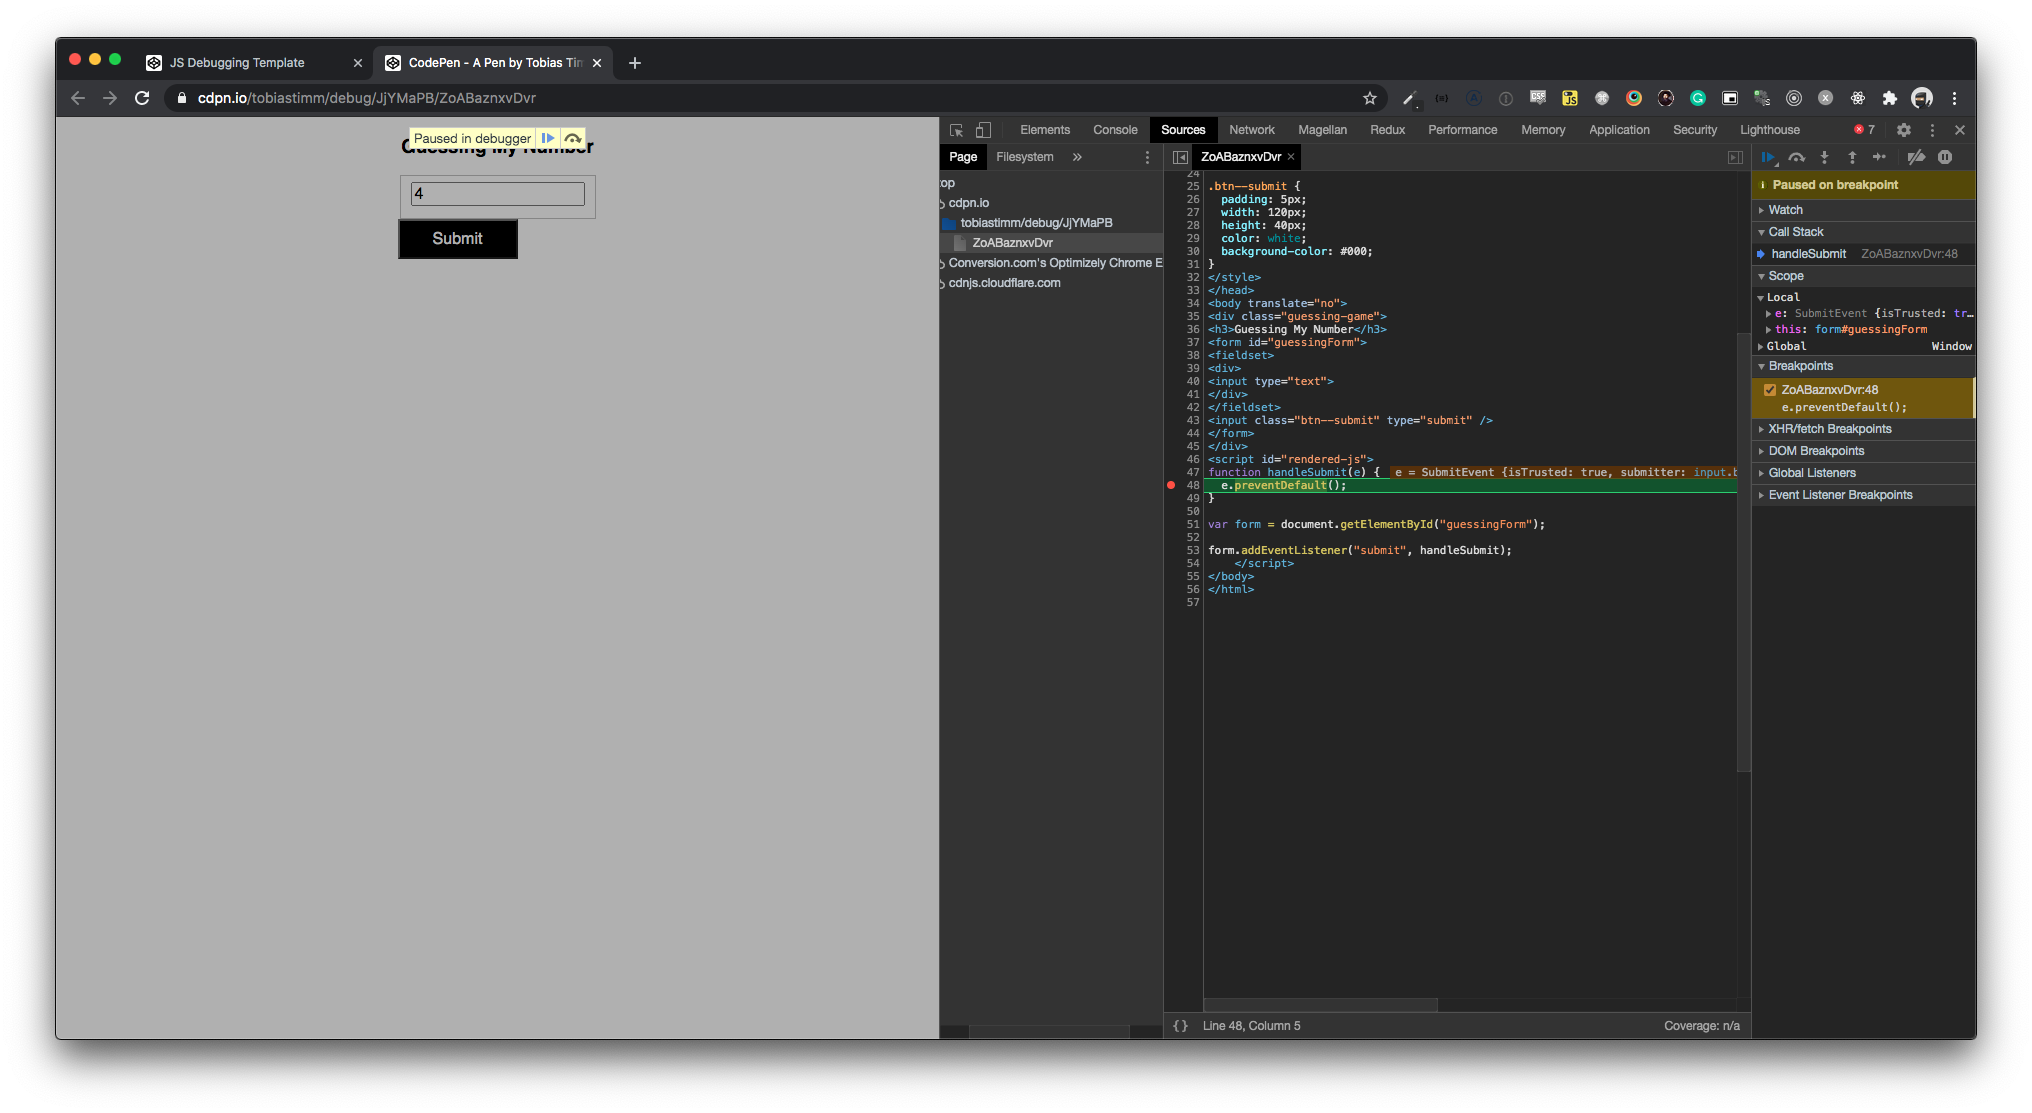Screen dimensions: 2032x1113
Task: Focus the guess number text input
Action: [498, 194]
